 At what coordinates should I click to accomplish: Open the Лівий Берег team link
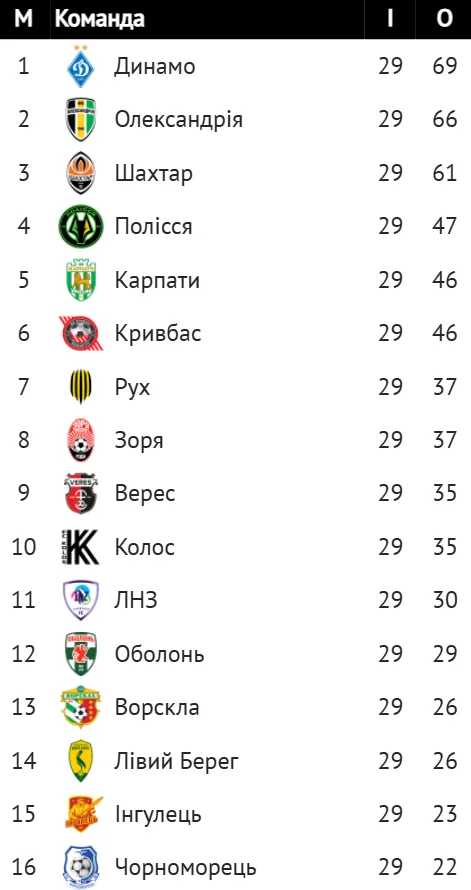click(x=177, y=761)
